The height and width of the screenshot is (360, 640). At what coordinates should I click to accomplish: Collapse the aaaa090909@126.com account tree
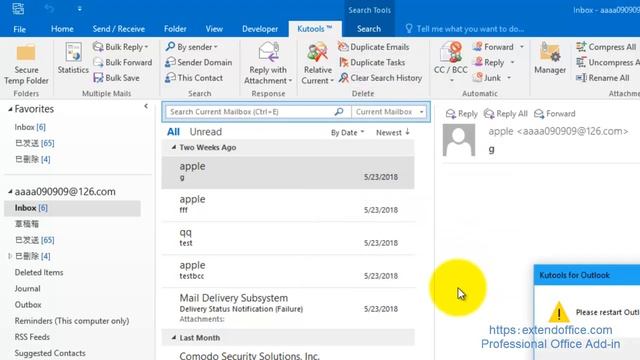click(10, 191)
